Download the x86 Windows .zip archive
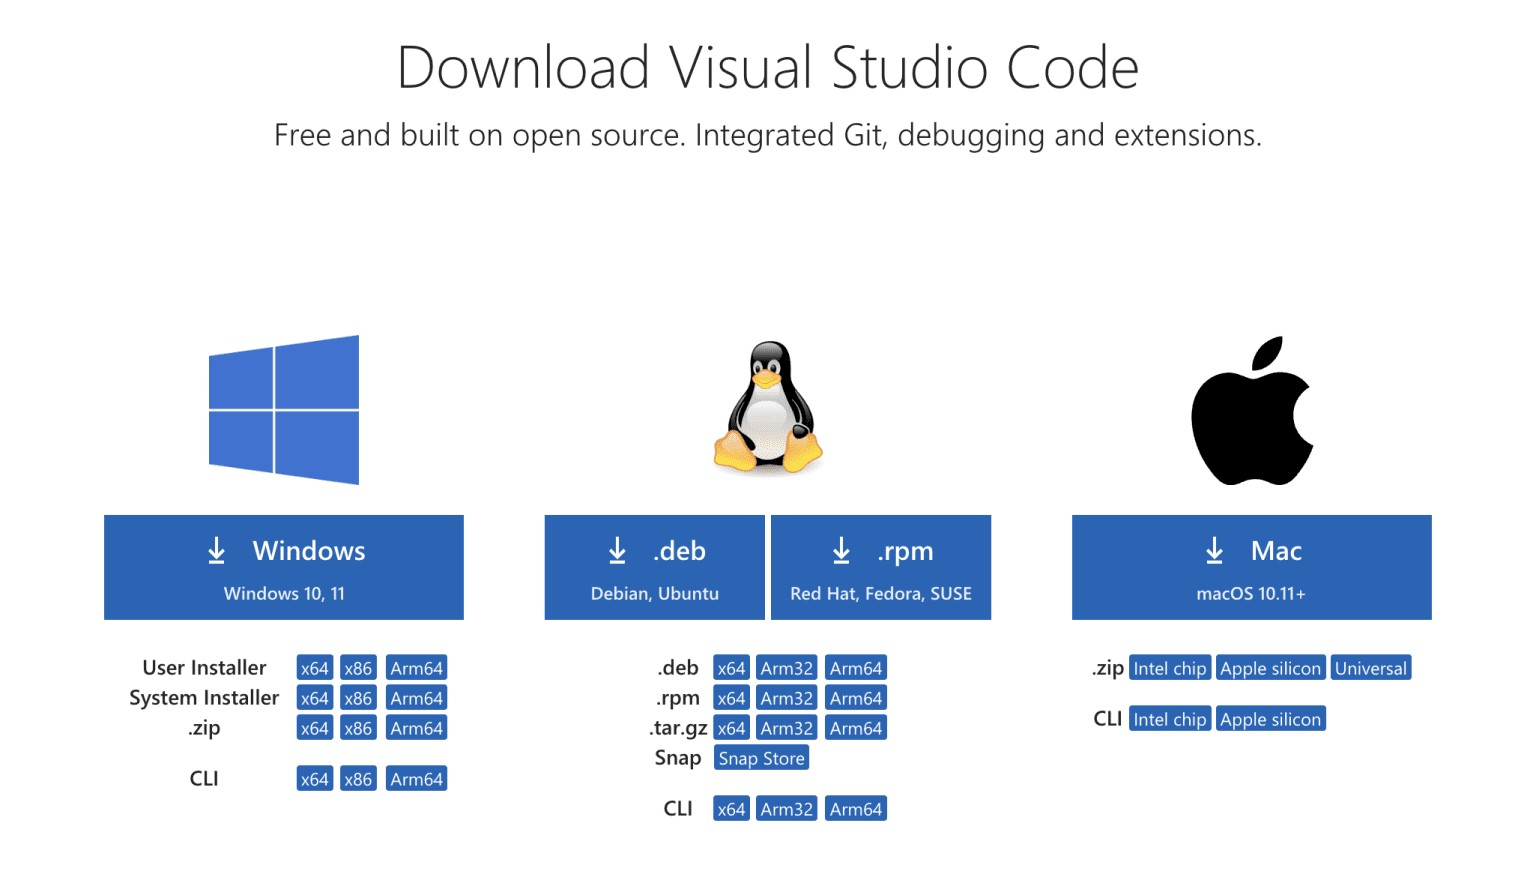This screenshot has height=895, width=1536. pos(358,727)
